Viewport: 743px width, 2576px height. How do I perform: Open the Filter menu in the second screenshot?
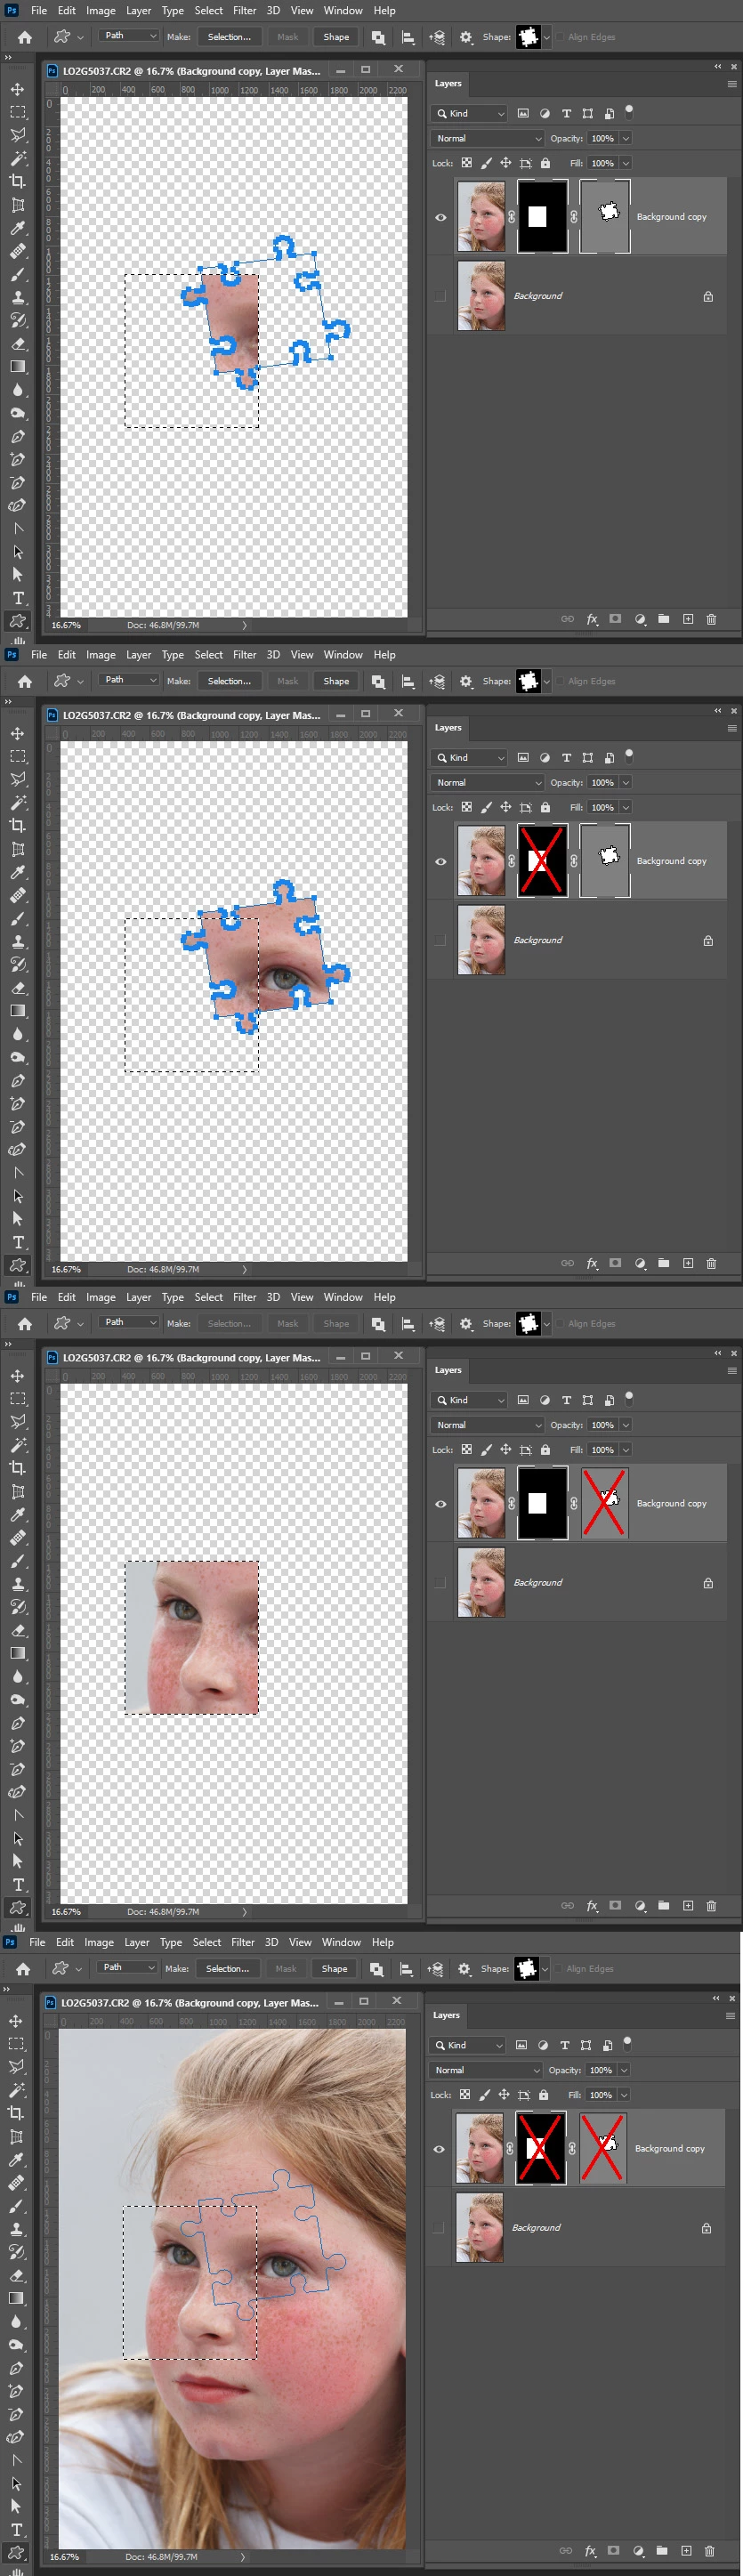tap(245, 655)
